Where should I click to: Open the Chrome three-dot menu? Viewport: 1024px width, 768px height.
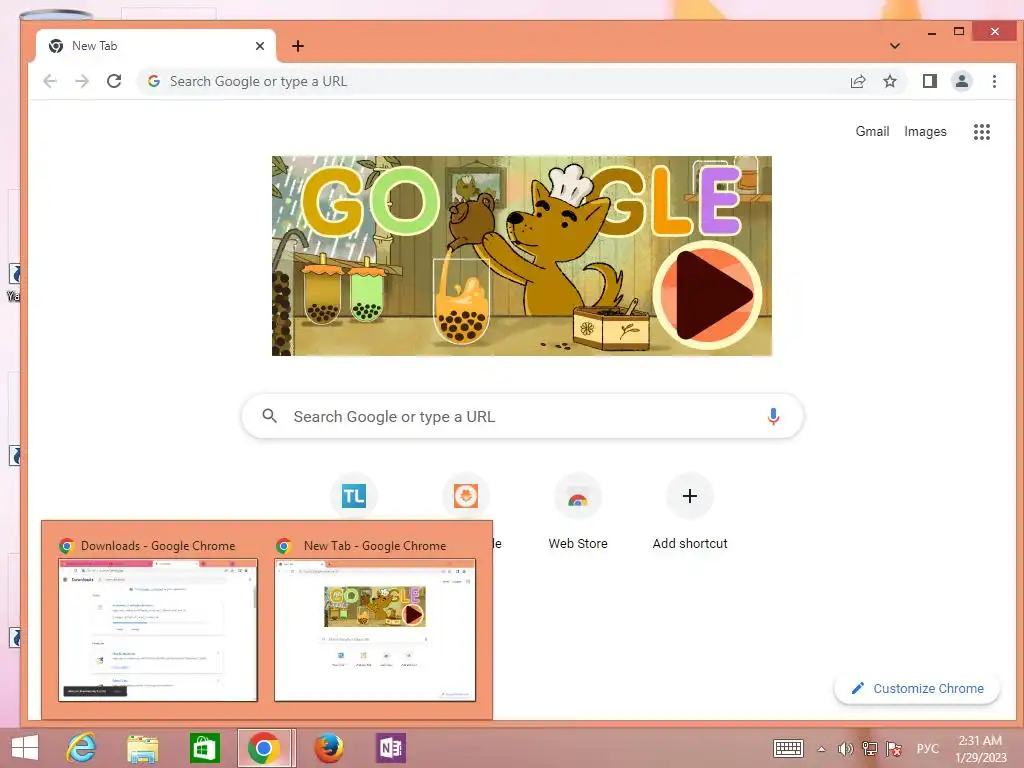pyautogui.click(x=994, y=82)
